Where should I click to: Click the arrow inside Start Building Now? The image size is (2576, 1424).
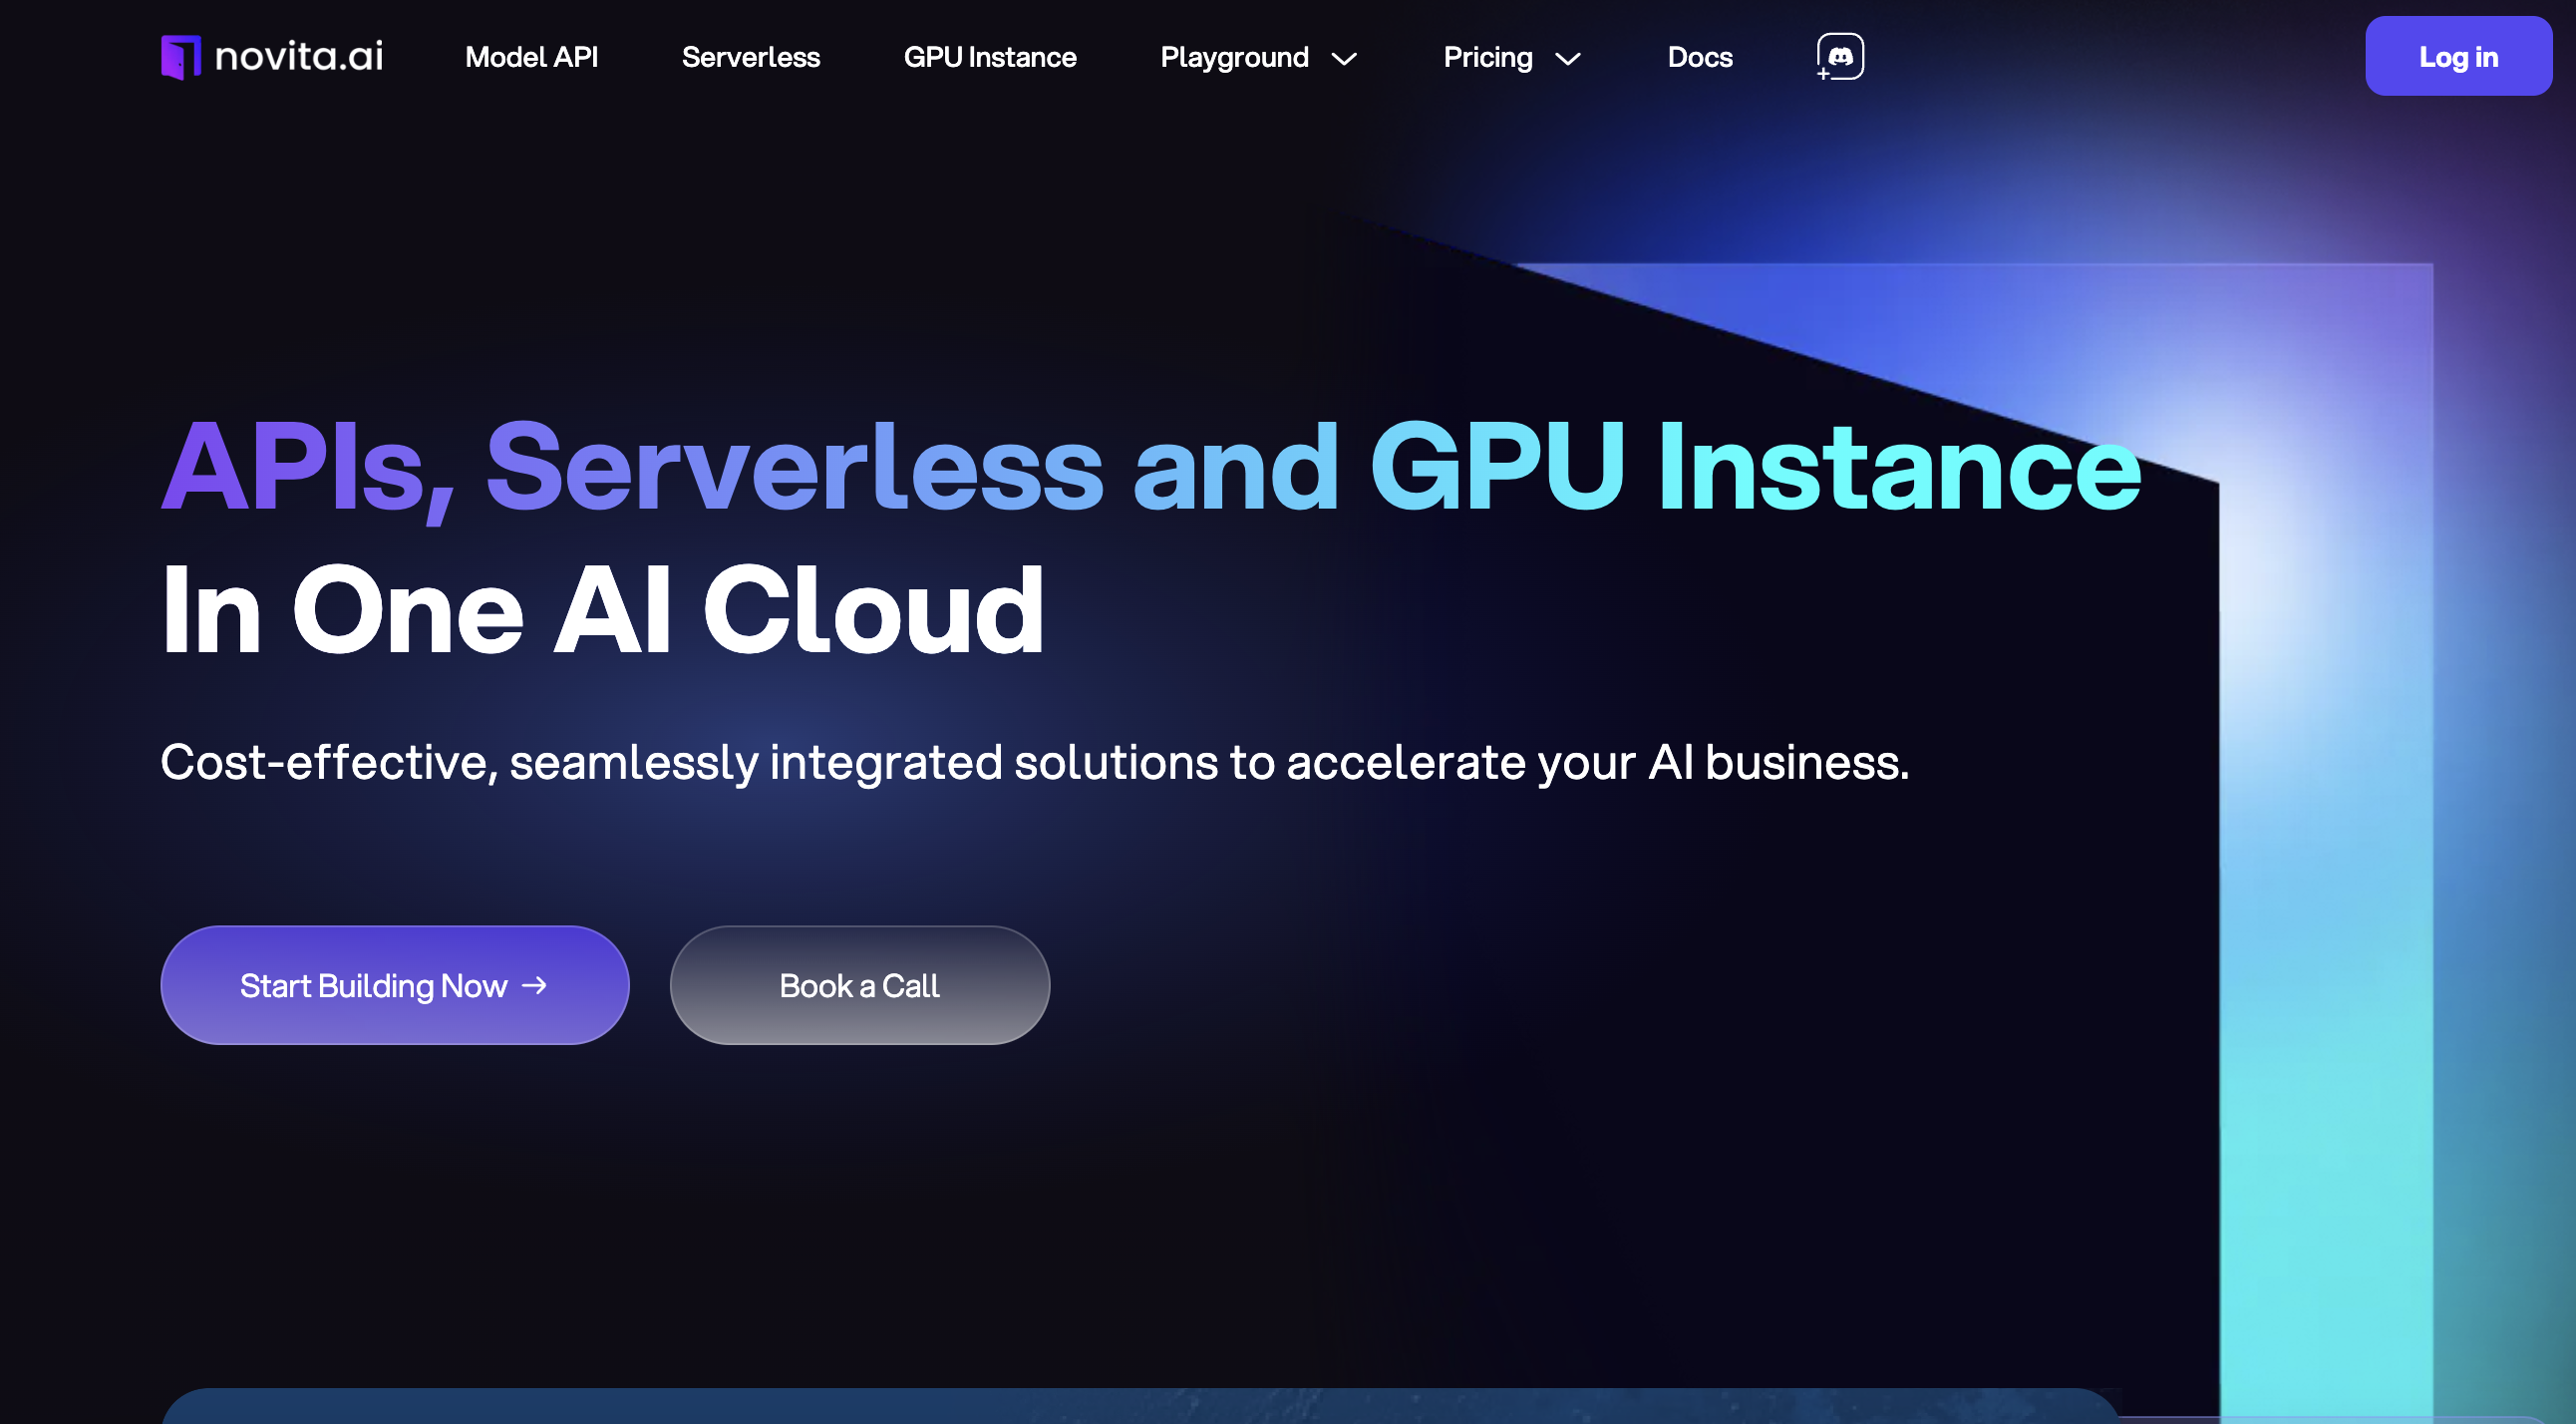(534, 985)
